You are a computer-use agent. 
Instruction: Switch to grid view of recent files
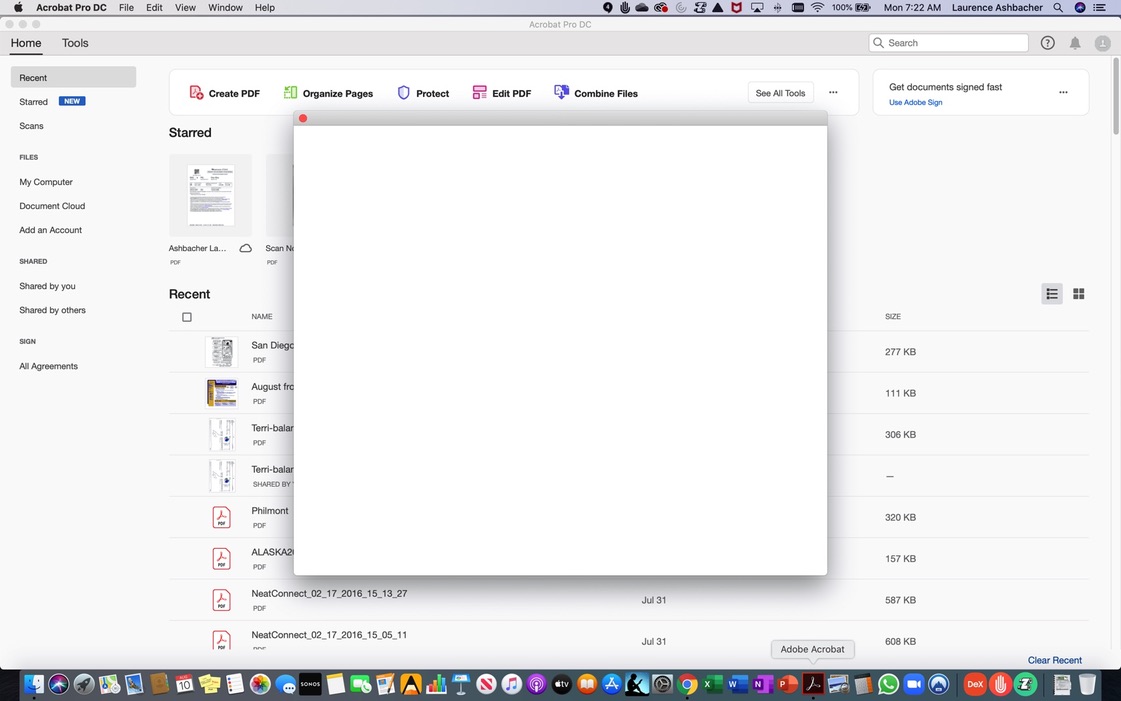pos(1078,293)
